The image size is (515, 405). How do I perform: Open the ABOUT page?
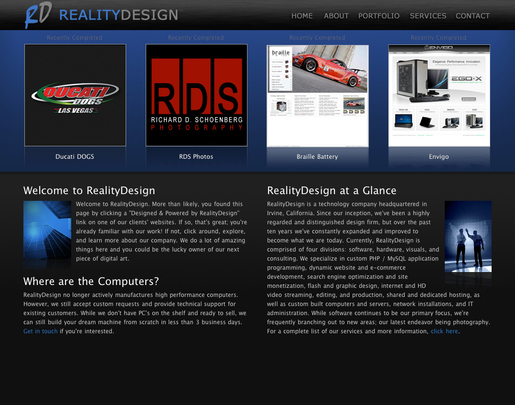[336, 16]
